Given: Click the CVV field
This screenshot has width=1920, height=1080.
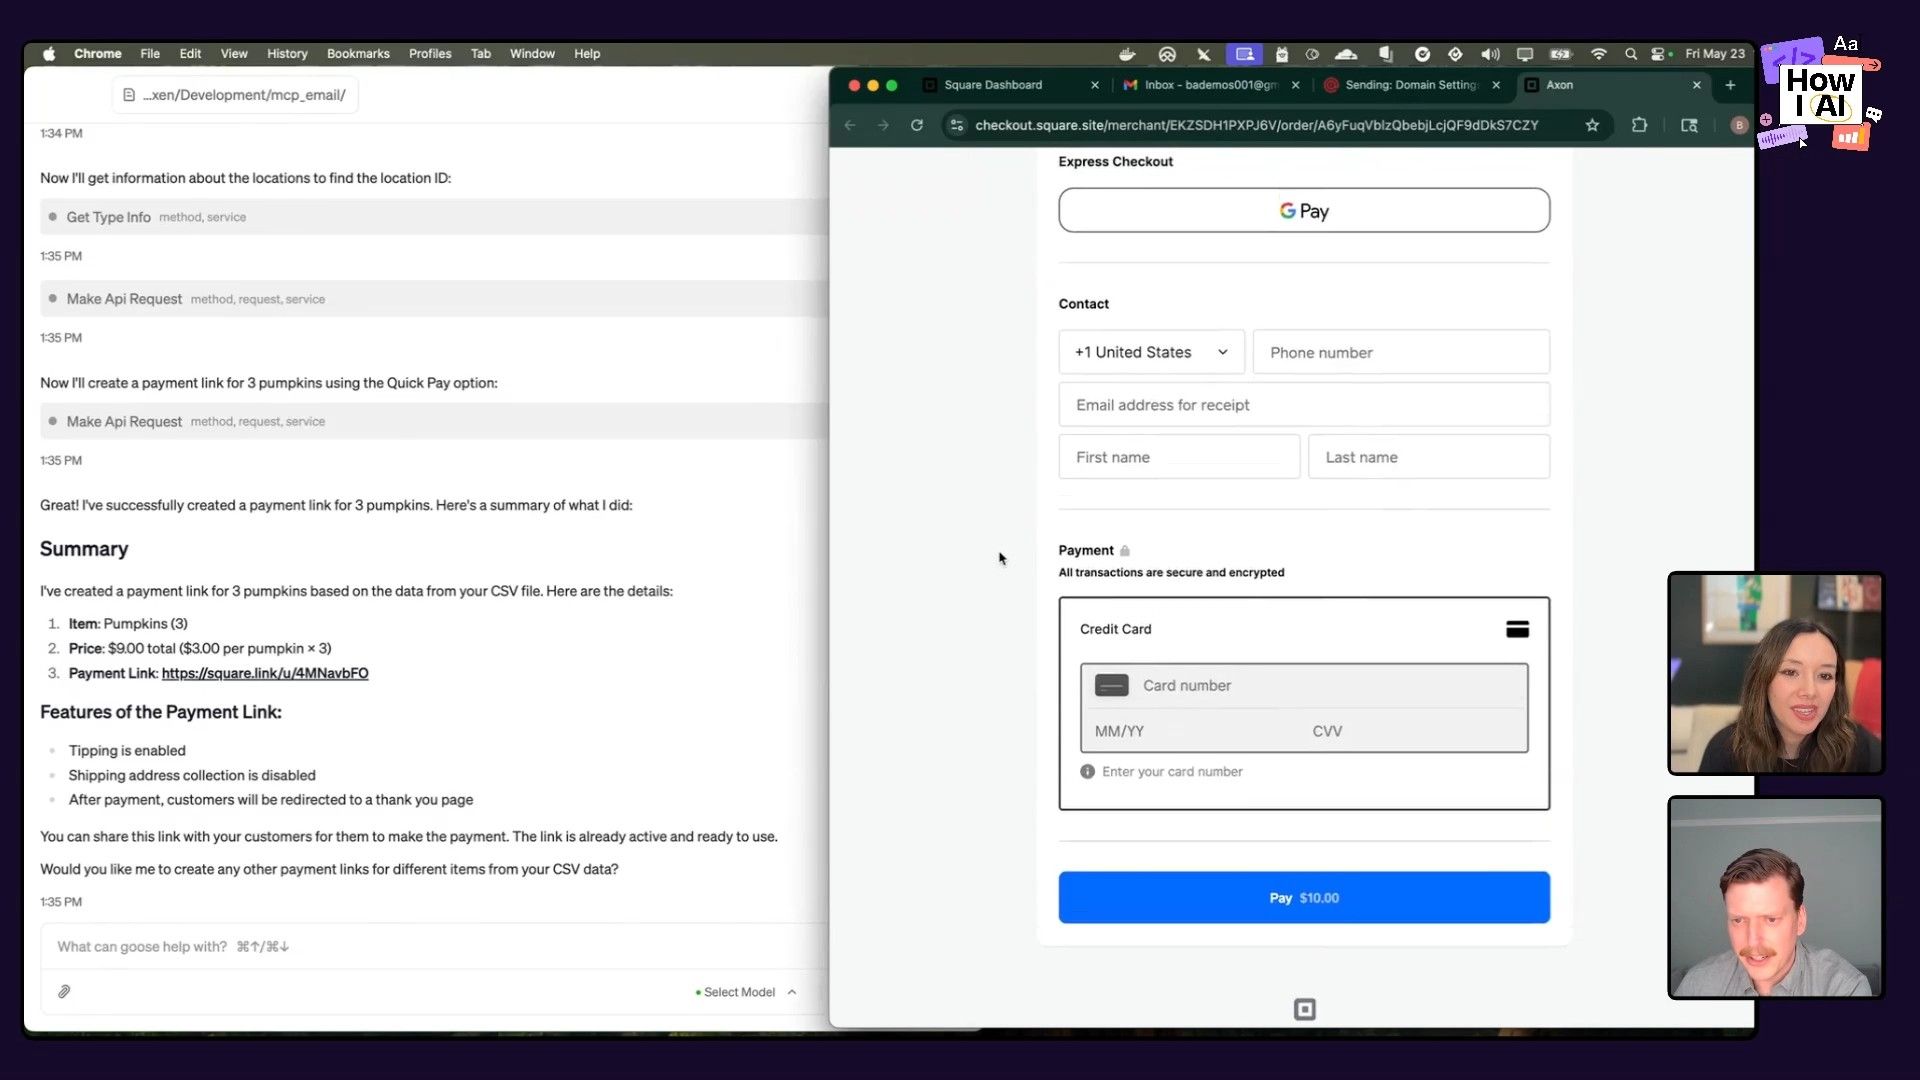Looking at the screenshot, I should pyautogui.click(x=1414, y=731).
